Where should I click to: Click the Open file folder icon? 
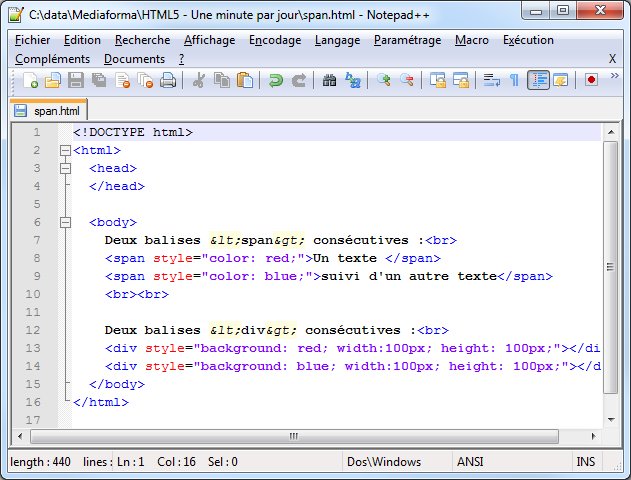tap(53, 81)
